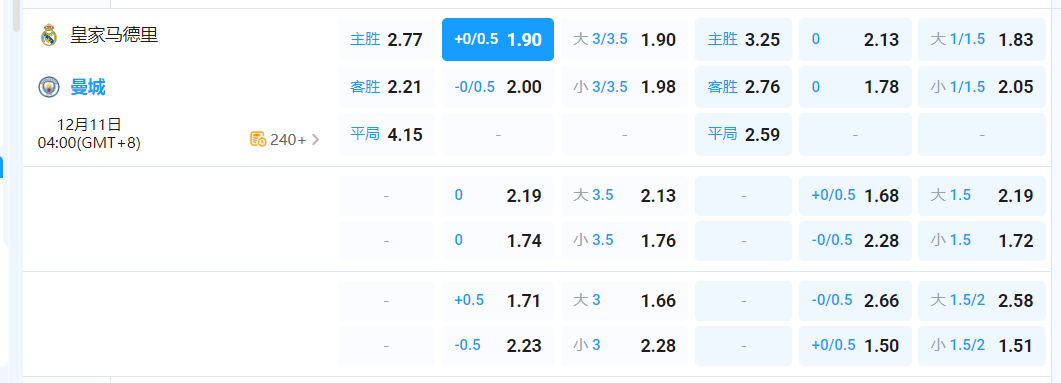Pick handicap -0/0.5 at 2.28
This screenshot has width=1061, height=383.
855,240
